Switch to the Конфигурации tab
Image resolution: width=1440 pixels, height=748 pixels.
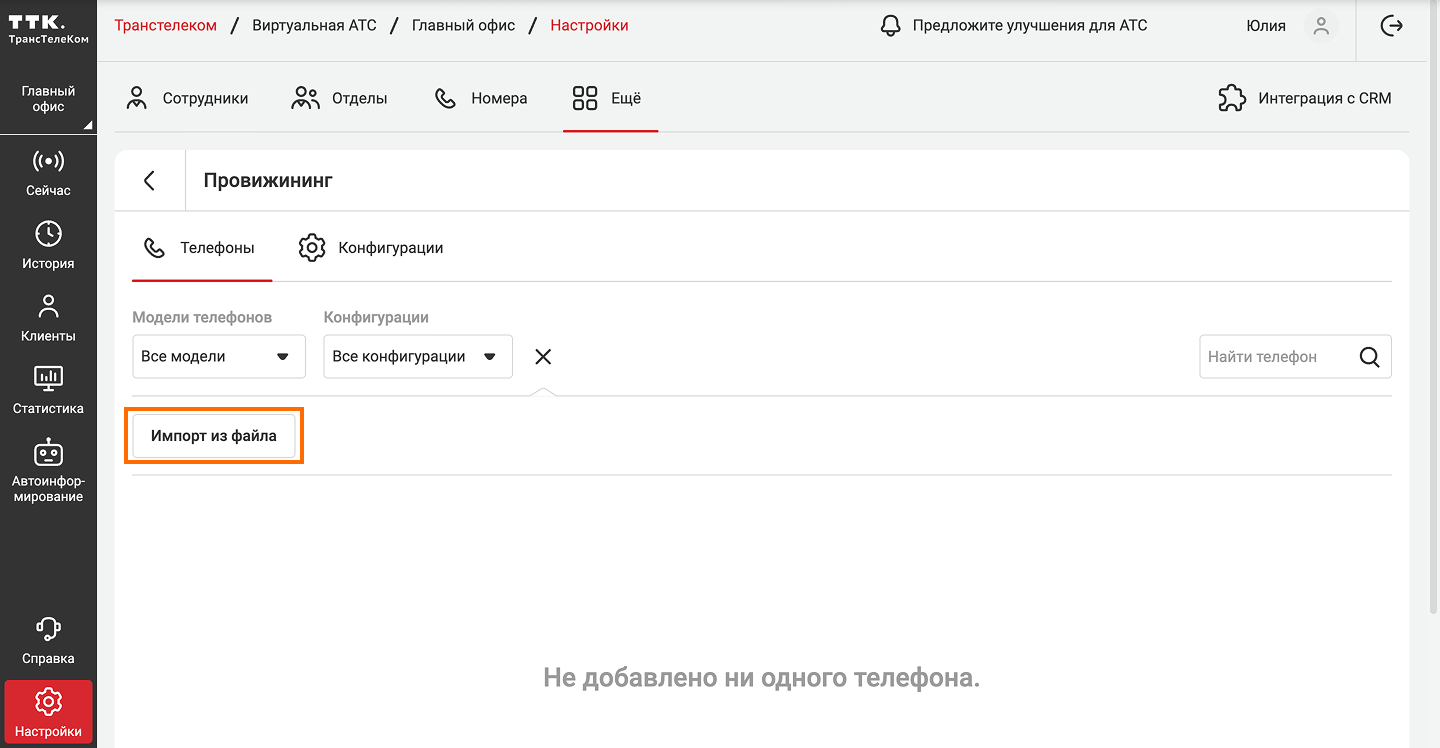(371, 248)
